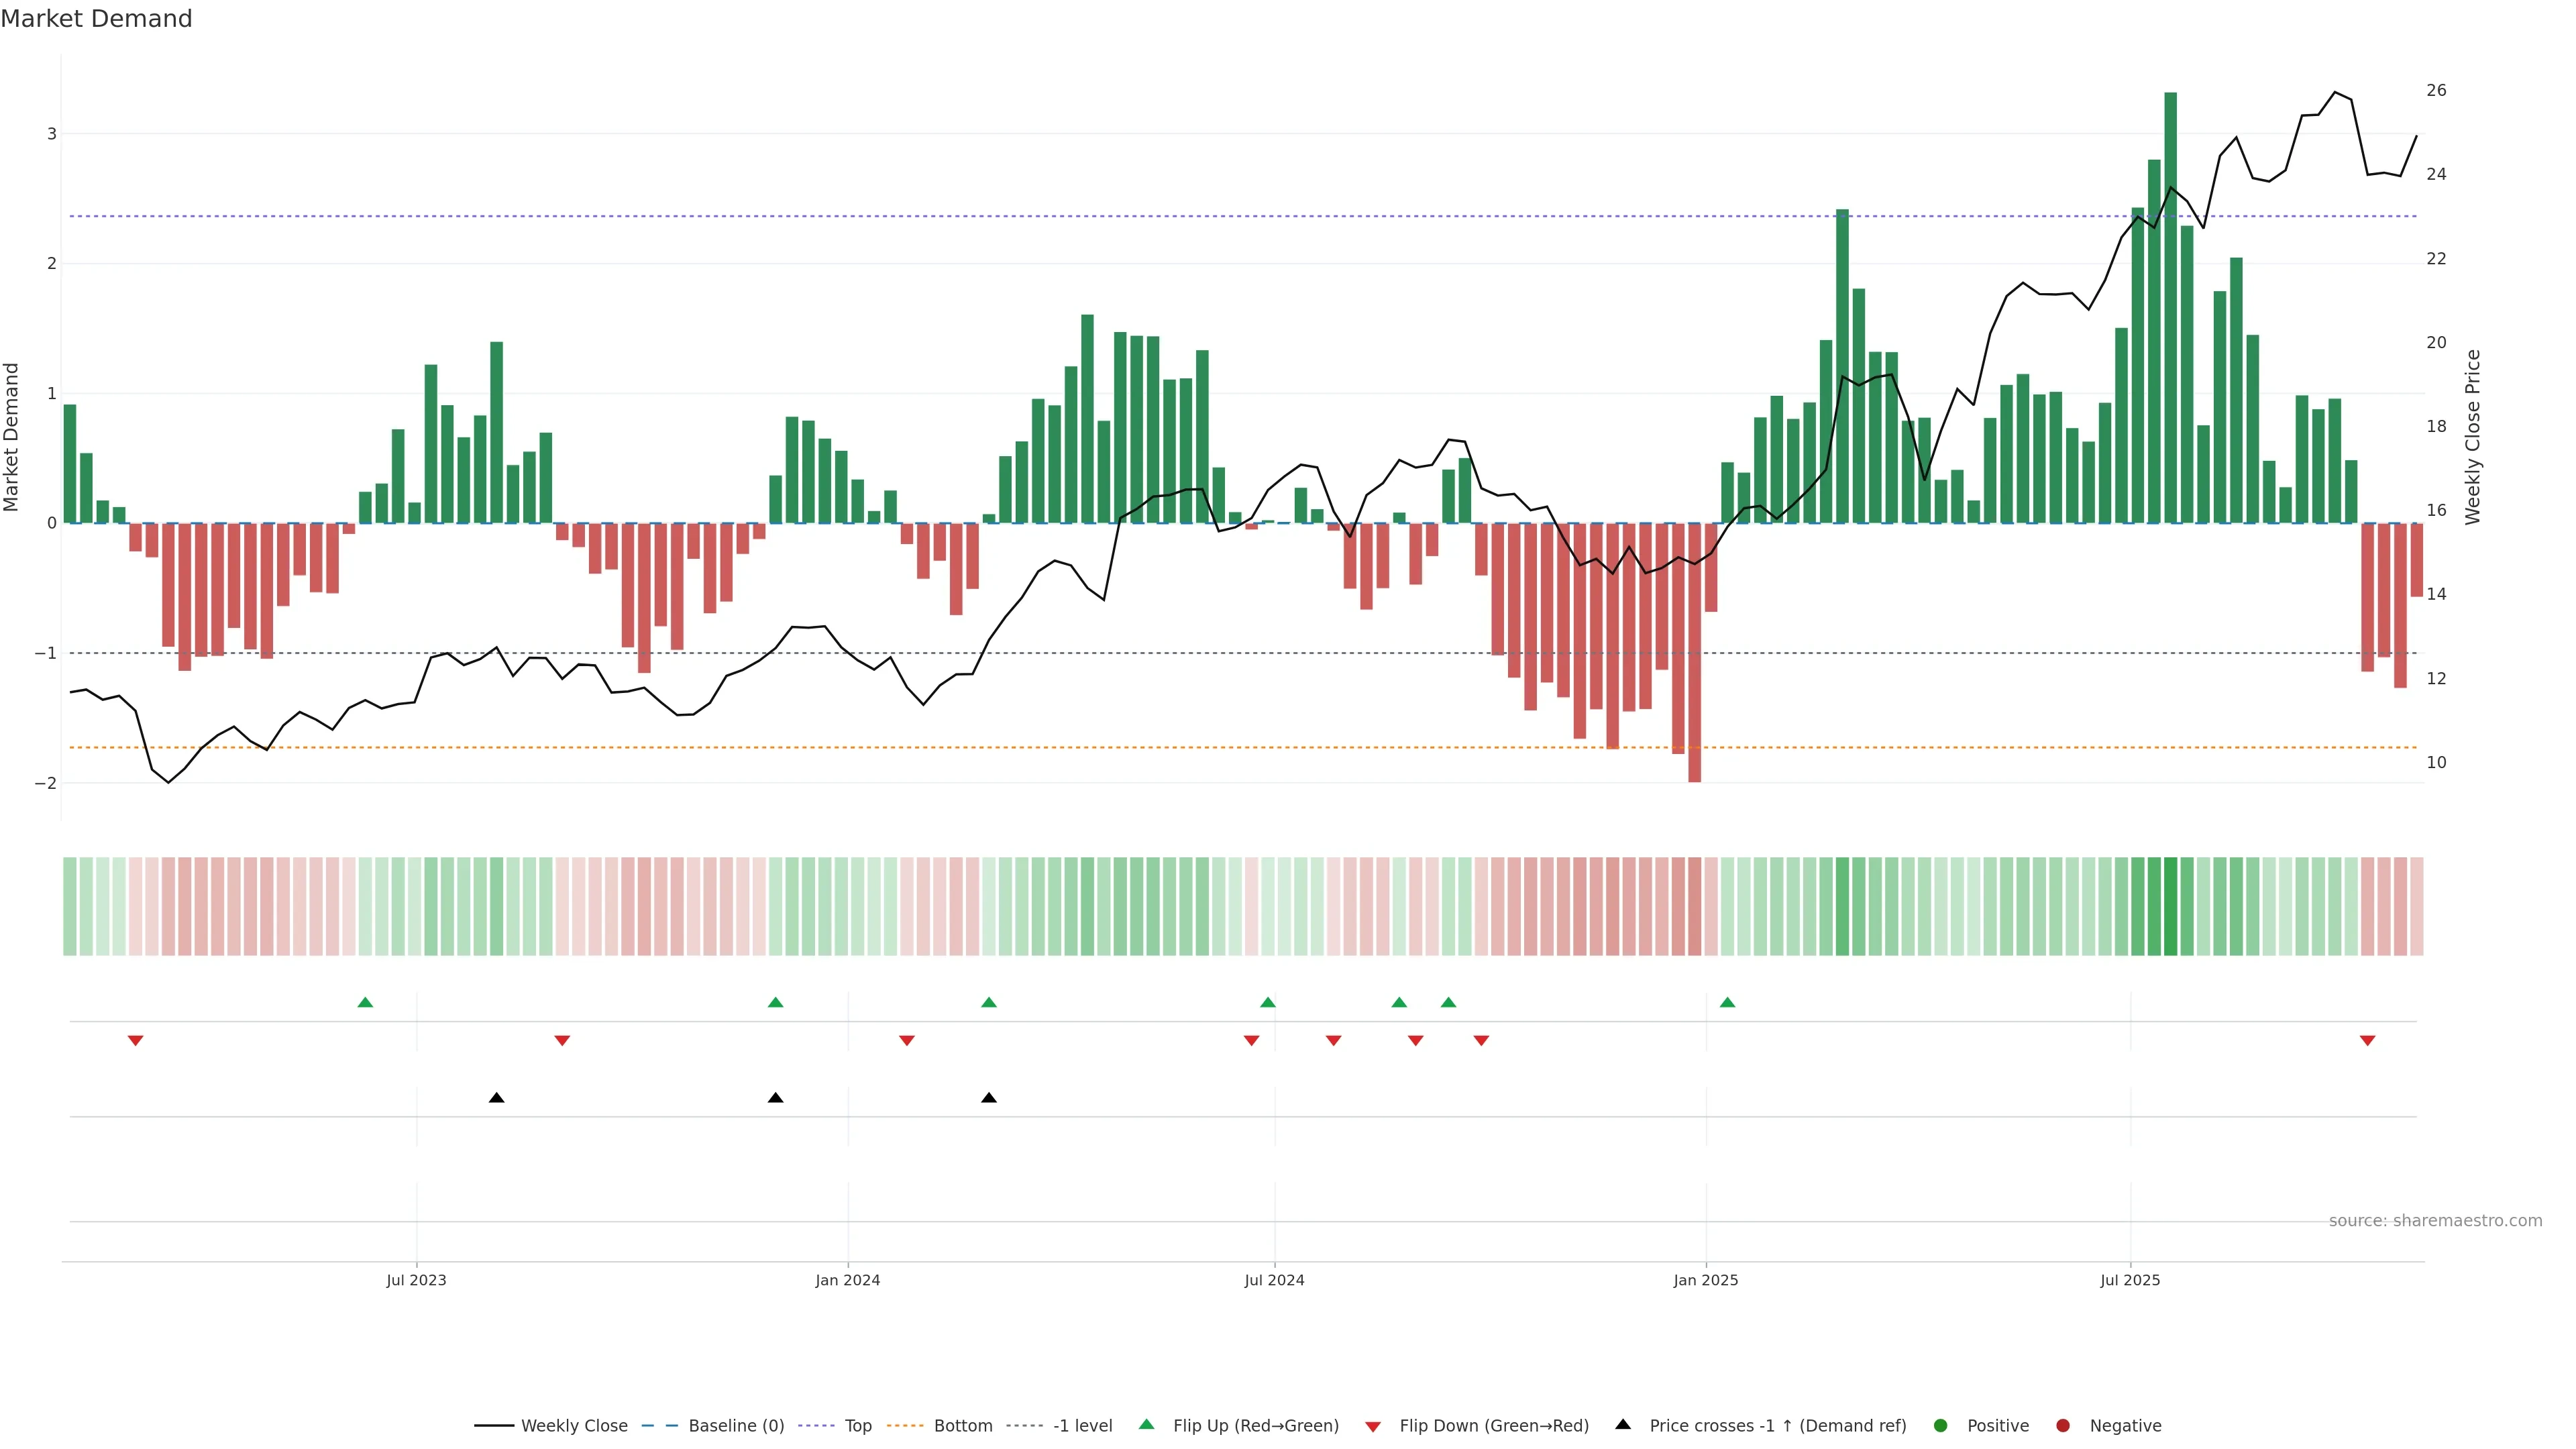This screenshot has width=2576, height=1449.
Task: Toggle the -1 level legend entry
Action: coord(1082,1425)
